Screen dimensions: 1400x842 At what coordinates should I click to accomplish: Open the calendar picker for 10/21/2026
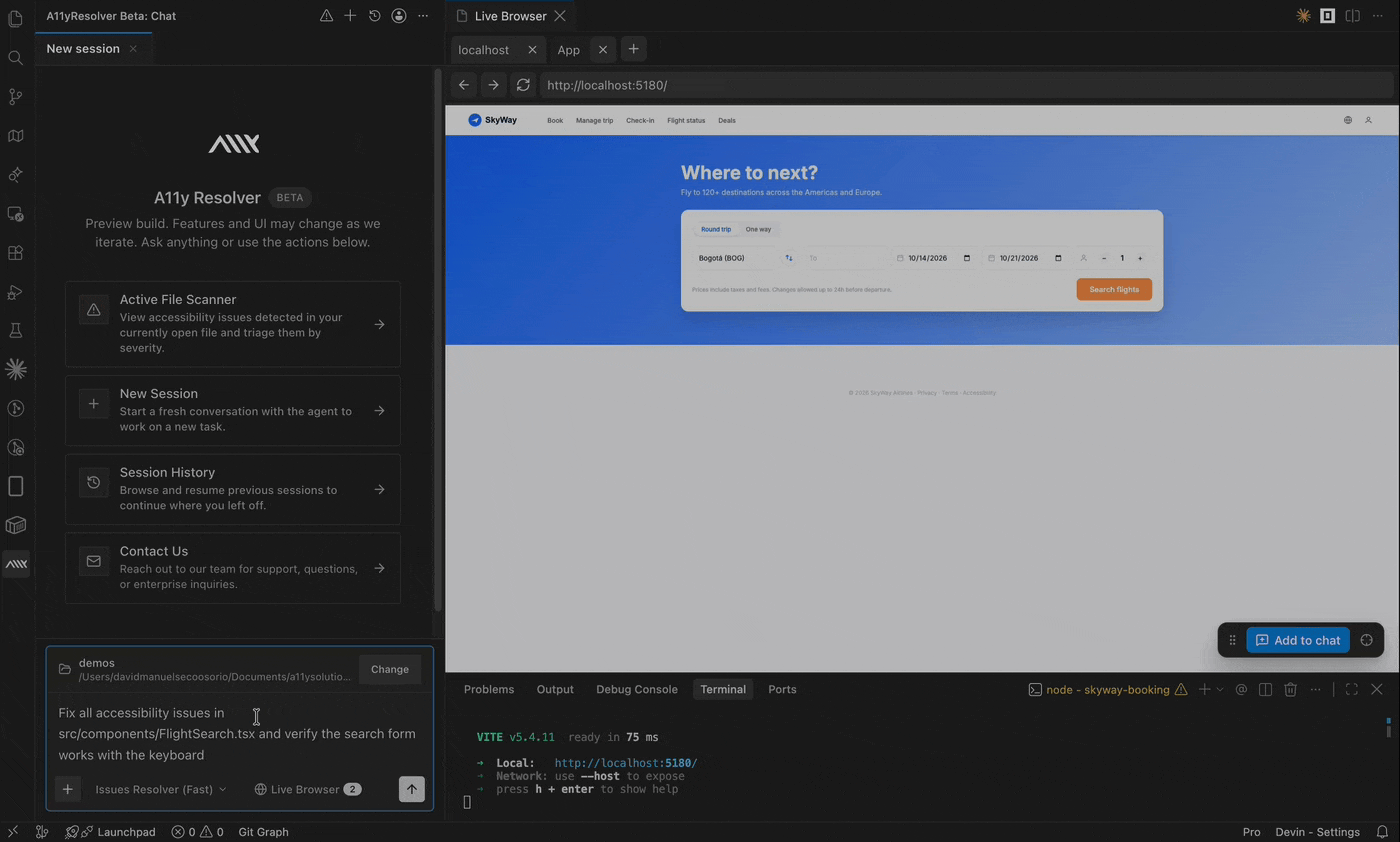[1058, 258]
